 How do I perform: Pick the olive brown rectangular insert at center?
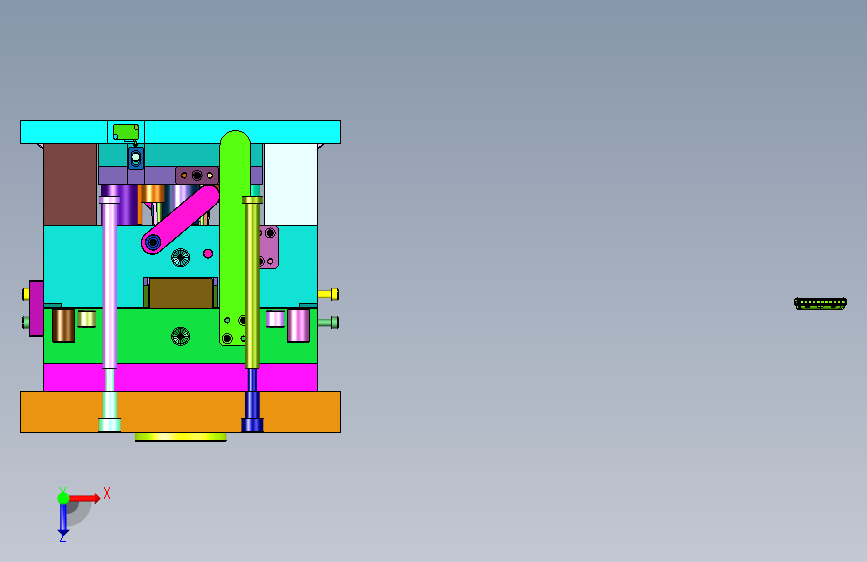[x=180, y=293]
